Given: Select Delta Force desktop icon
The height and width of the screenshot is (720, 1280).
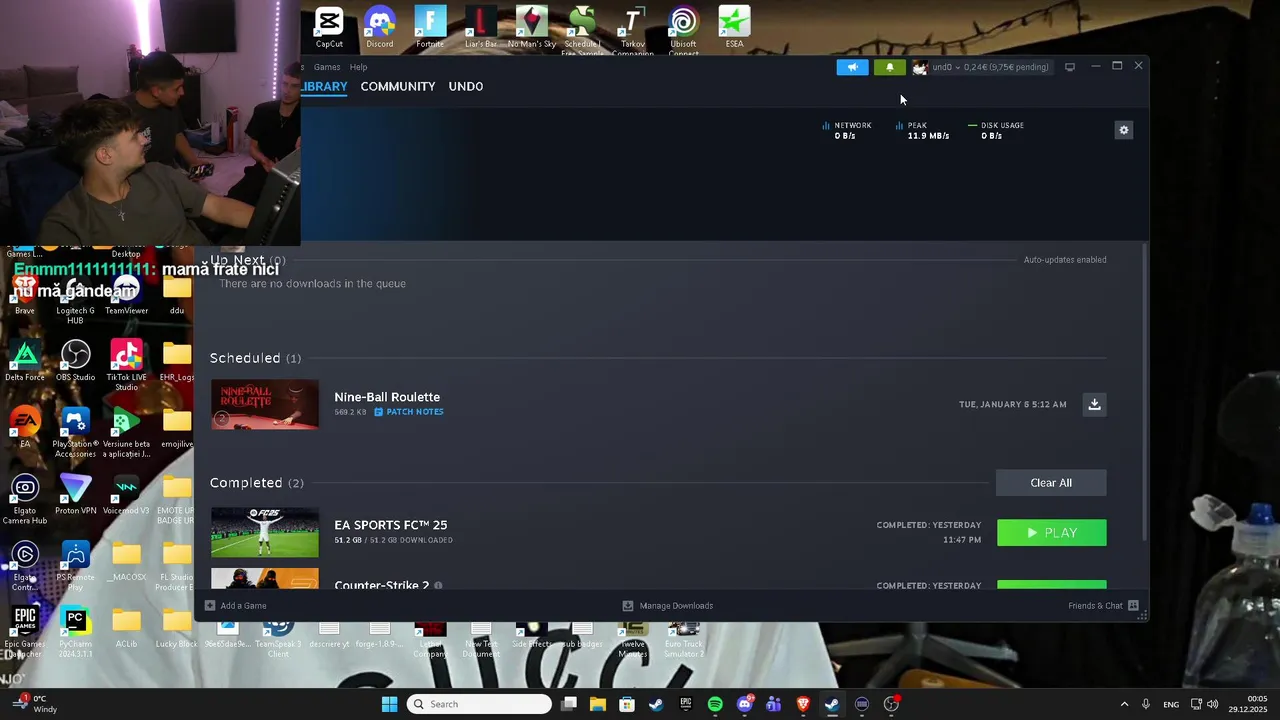Looking at the screenshot, I should (x=25, y=361).
